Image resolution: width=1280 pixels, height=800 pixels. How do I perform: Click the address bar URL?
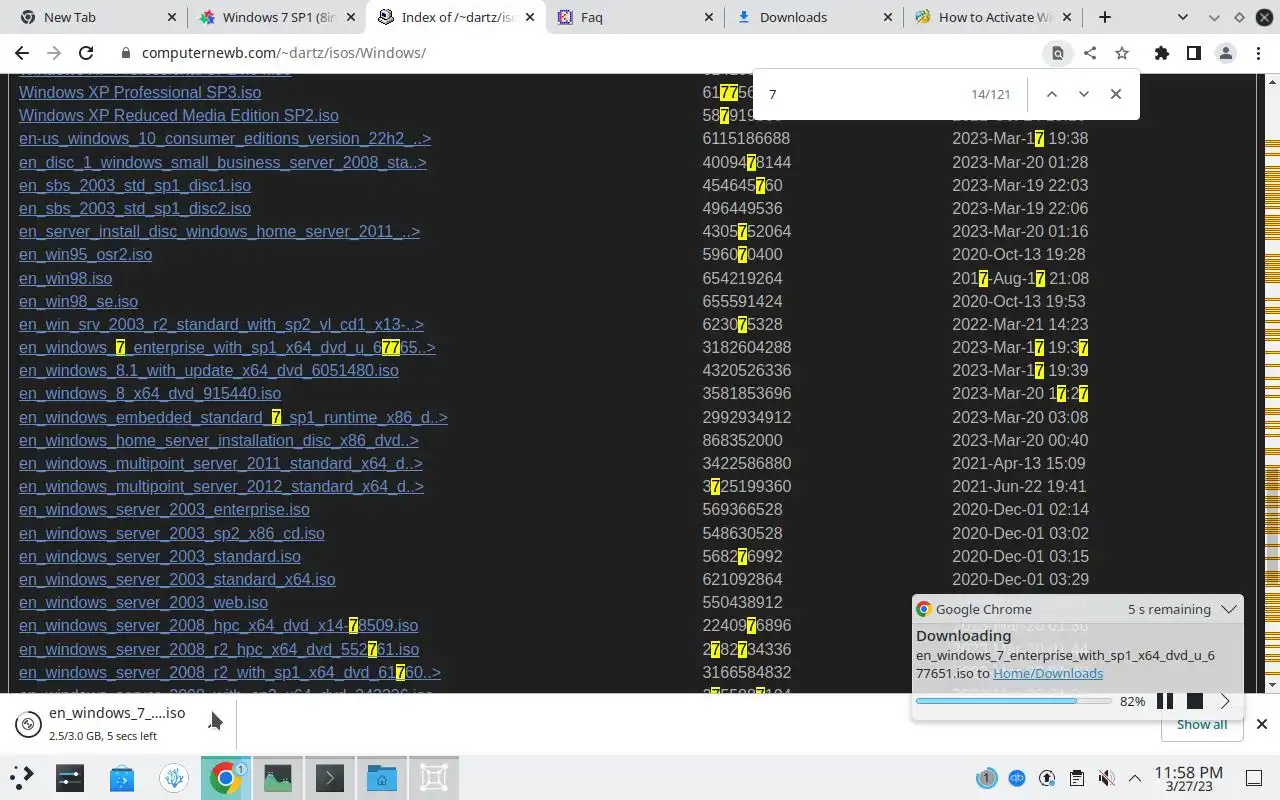[x=284, y=53]
